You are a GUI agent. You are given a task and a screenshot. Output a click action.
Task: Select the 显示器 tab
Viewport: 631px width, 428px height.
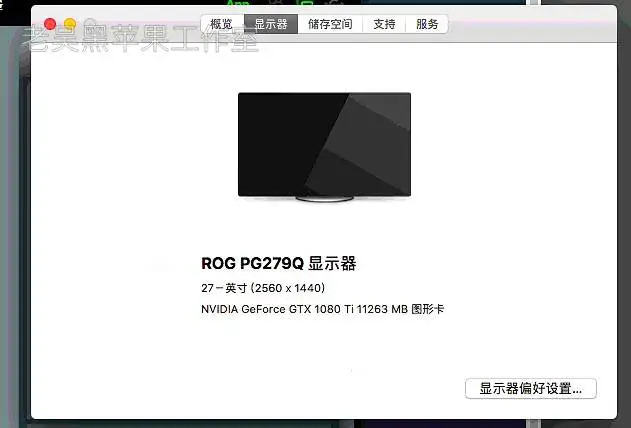coord(271,24)
